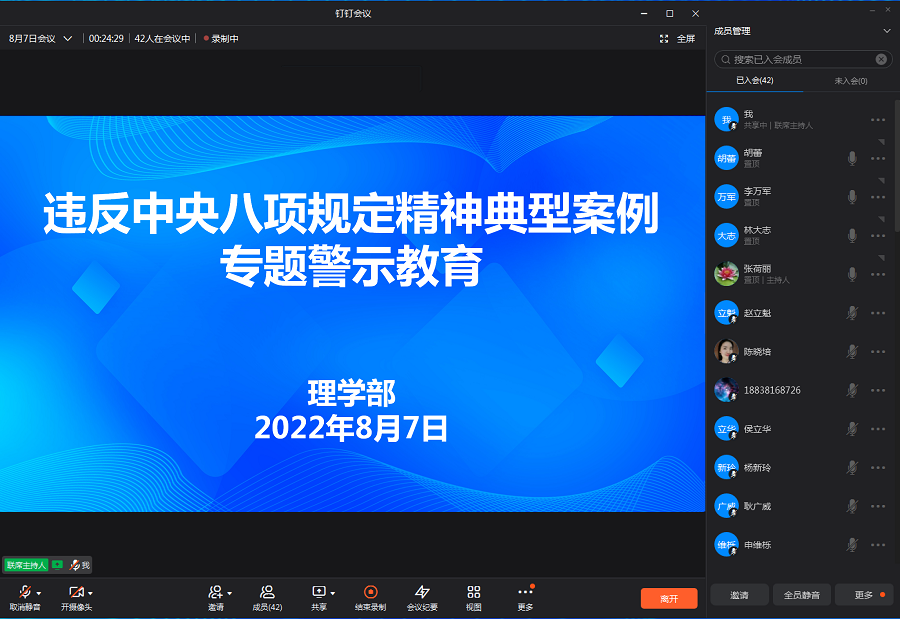The height and width of the screenshot is (619, 900).
Task: Click the 结束录制 stop recording icon
Action: [370, 592]
